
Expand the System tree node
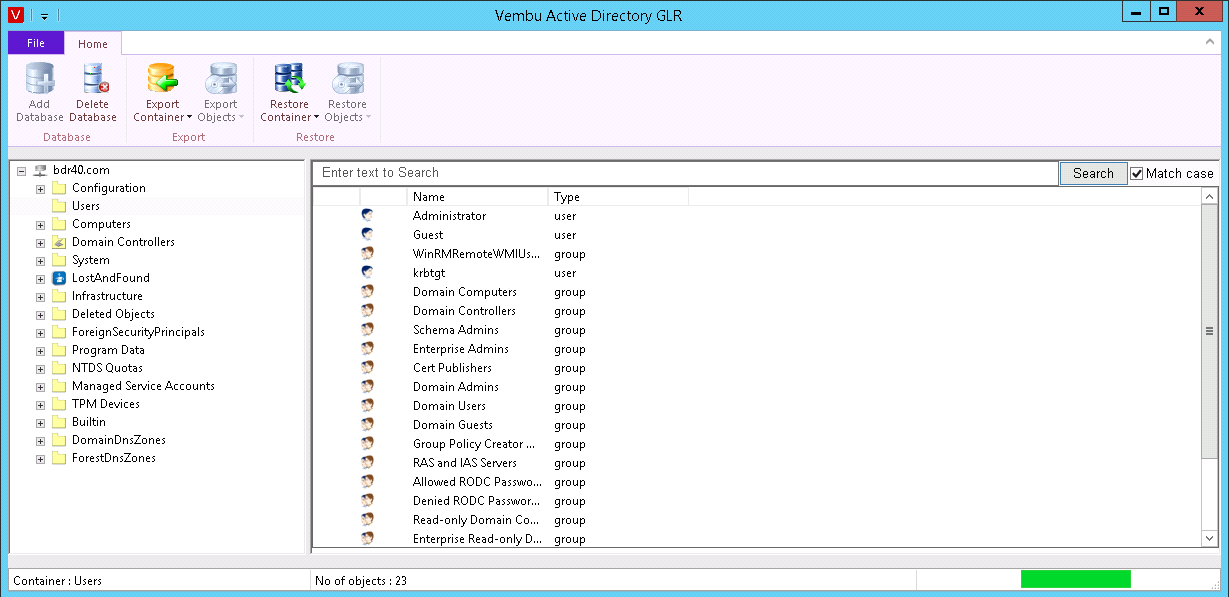pyautogui.click(x=40, y=260)
